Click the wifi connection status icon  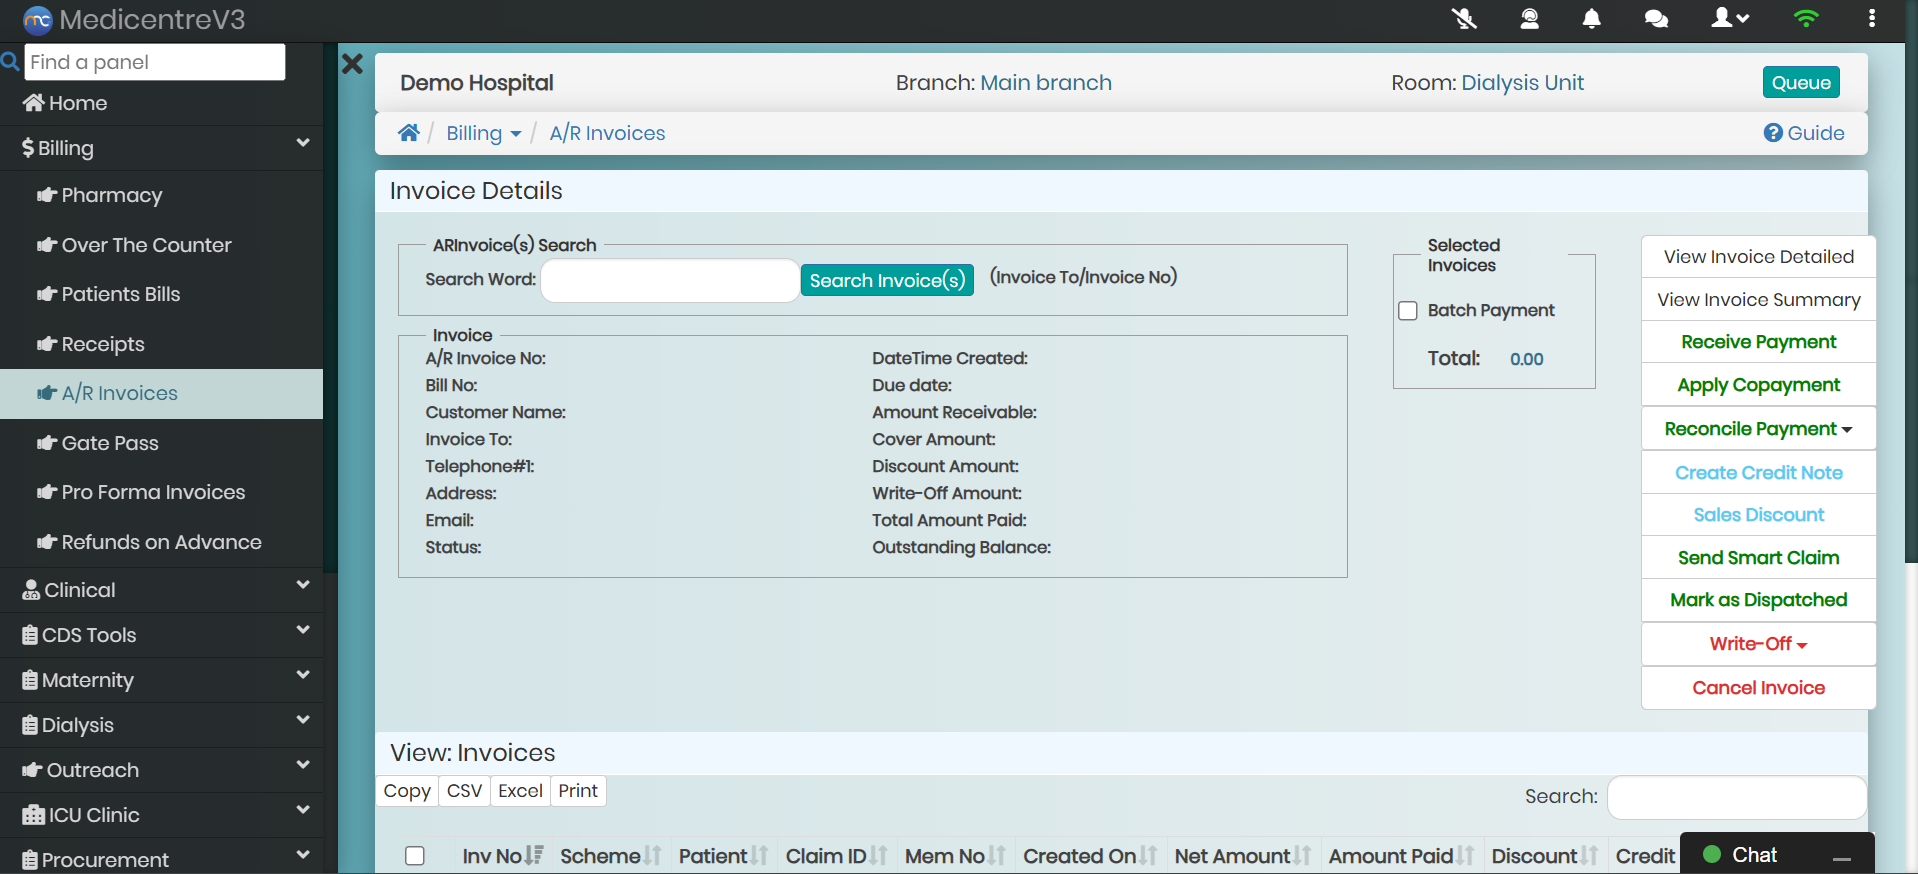coord(1805,19)
